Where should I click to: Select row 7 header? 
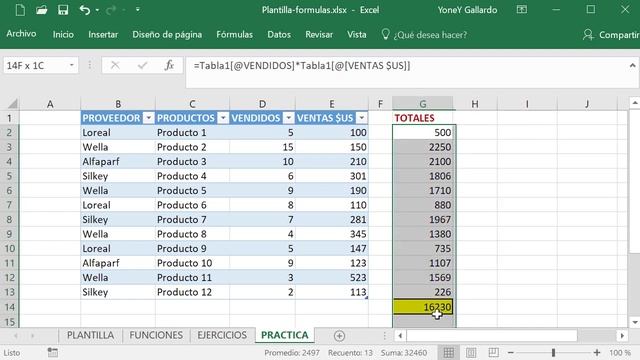(x=9, y=205)
